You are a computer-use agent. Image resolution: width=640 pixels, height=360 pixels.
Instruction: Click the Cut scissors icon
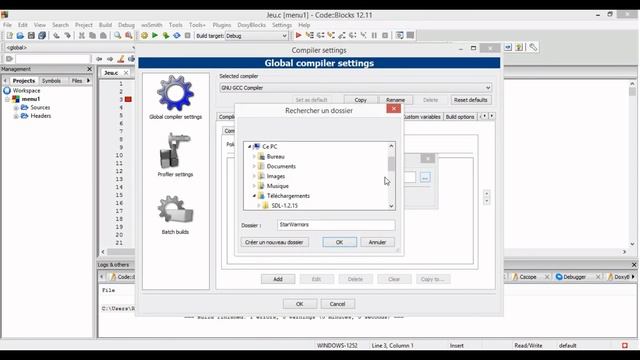[x=82, y=36]
